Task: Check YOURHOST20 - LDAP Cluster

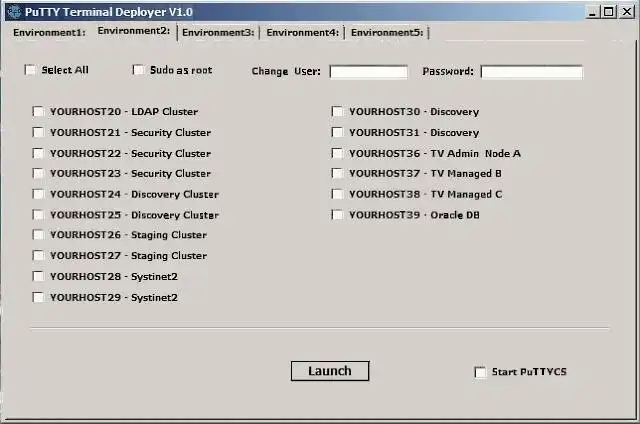Action: pos(38,111)
